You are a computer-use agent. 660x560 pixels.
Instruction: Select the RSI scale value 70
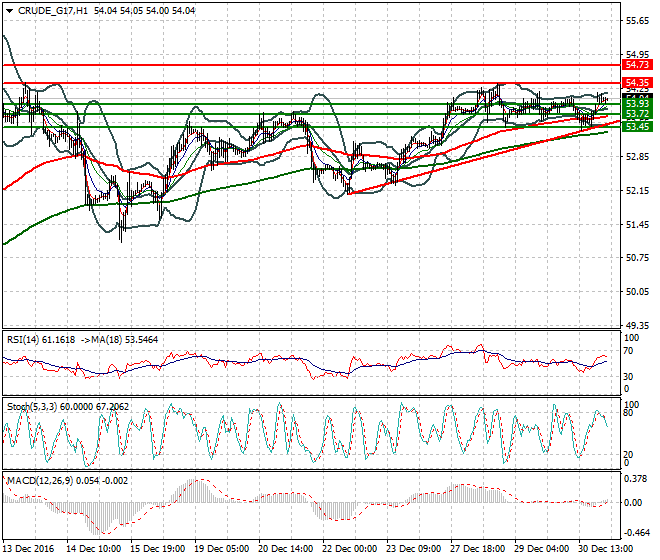tap(628, 351)
